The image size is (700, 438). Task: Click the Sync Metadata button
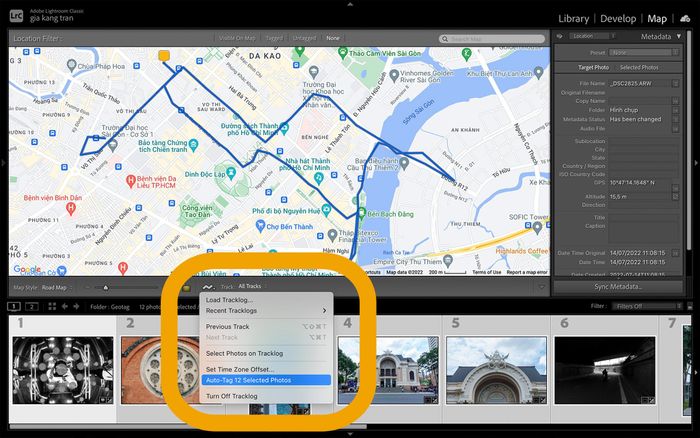coord(618,287)
